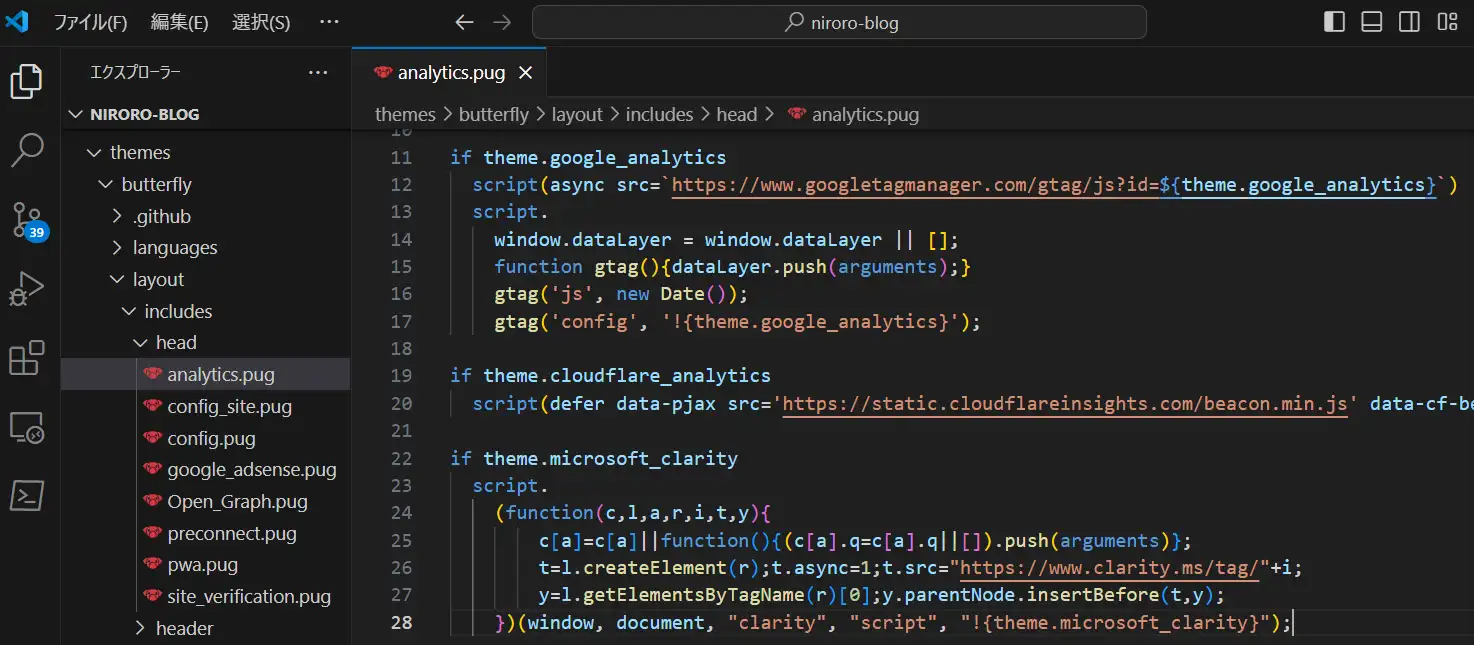The height and width of the screenshot is (645, 1474).
Task: Close the analytics.pug editor tab
Action: (526, 73)
